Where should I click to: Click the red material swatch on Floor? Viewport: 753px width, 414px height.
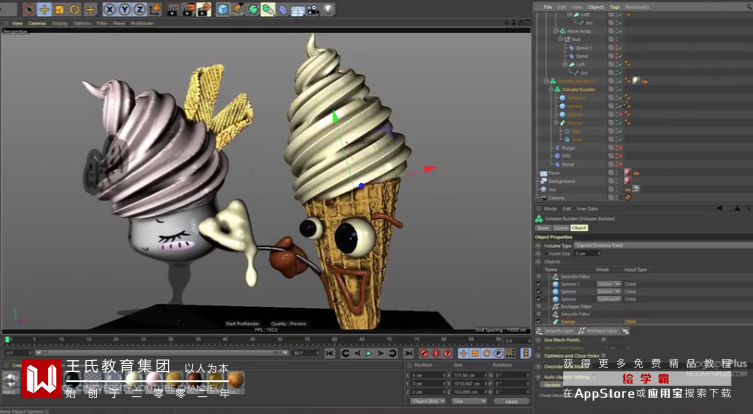[x=627, y=173]
